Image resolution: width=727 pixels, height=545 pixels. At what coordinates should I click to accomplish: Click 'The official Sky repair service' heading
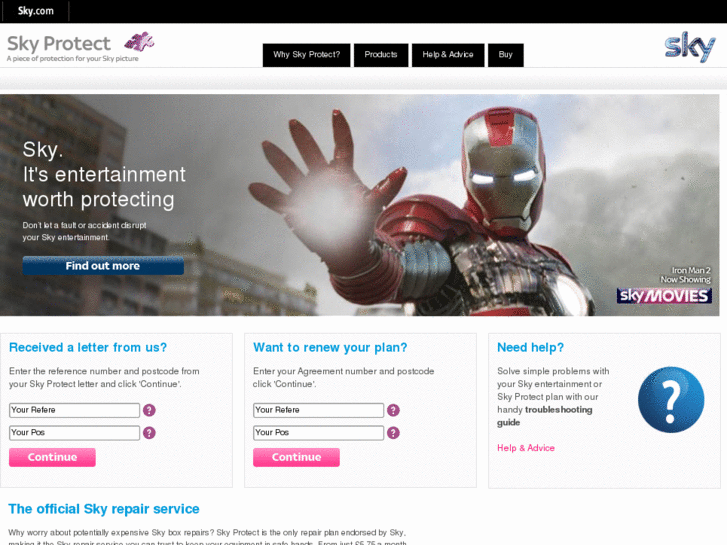tap(104, 509)
